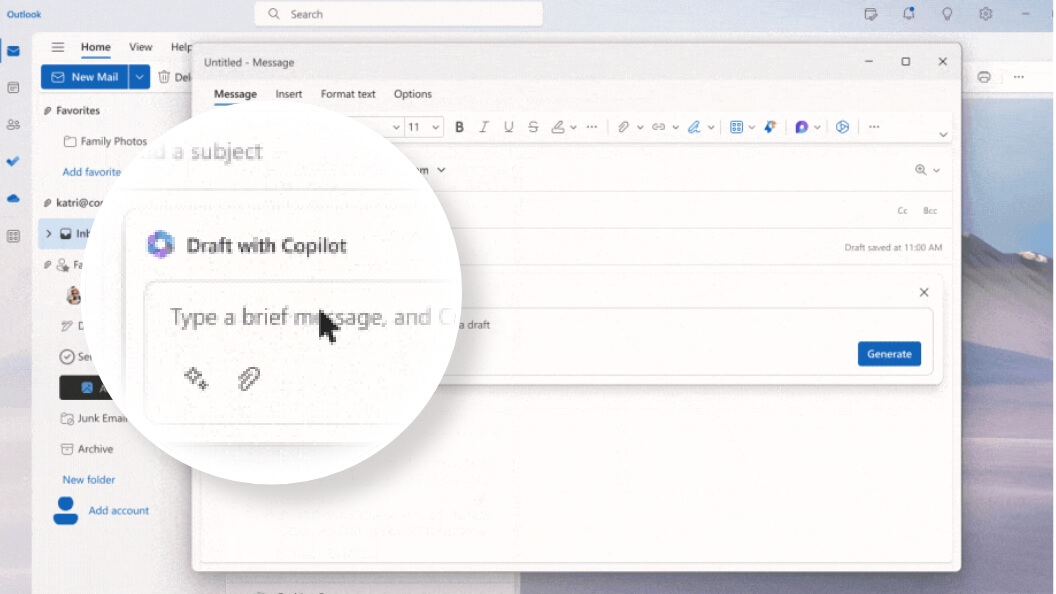Open OneDrive cloud icon in sidebar
Screen dimensions: 1056x594
(x=13, y=199)
